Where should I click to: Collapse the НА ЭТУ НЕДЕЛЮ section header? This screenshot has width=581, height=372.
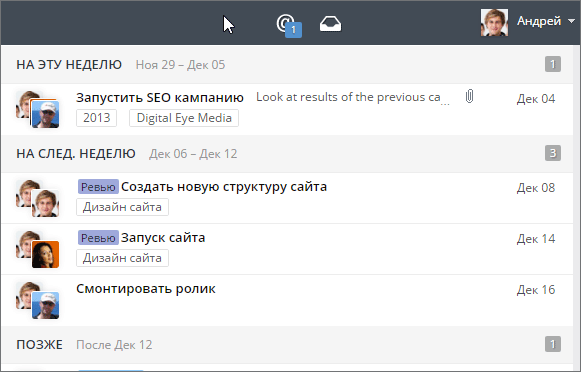[69, 64]
